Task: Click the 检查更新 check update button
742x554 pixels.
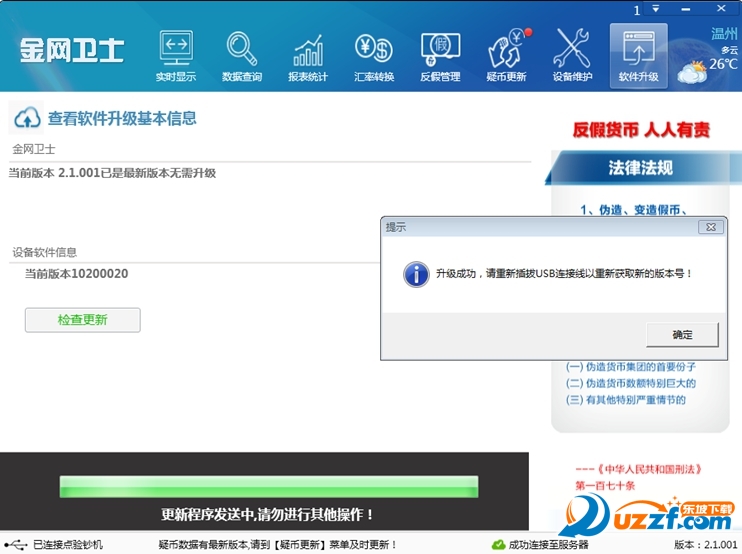Action: pyautogui.click(x=83, y=320)
